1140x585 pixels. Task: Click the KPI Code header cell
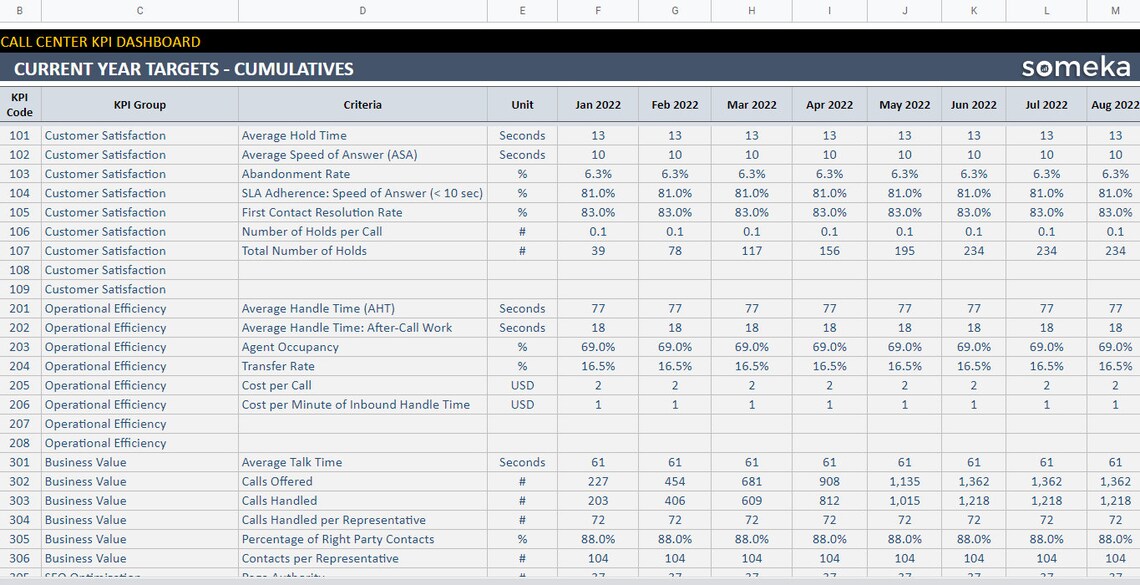[x=18, y=104]
